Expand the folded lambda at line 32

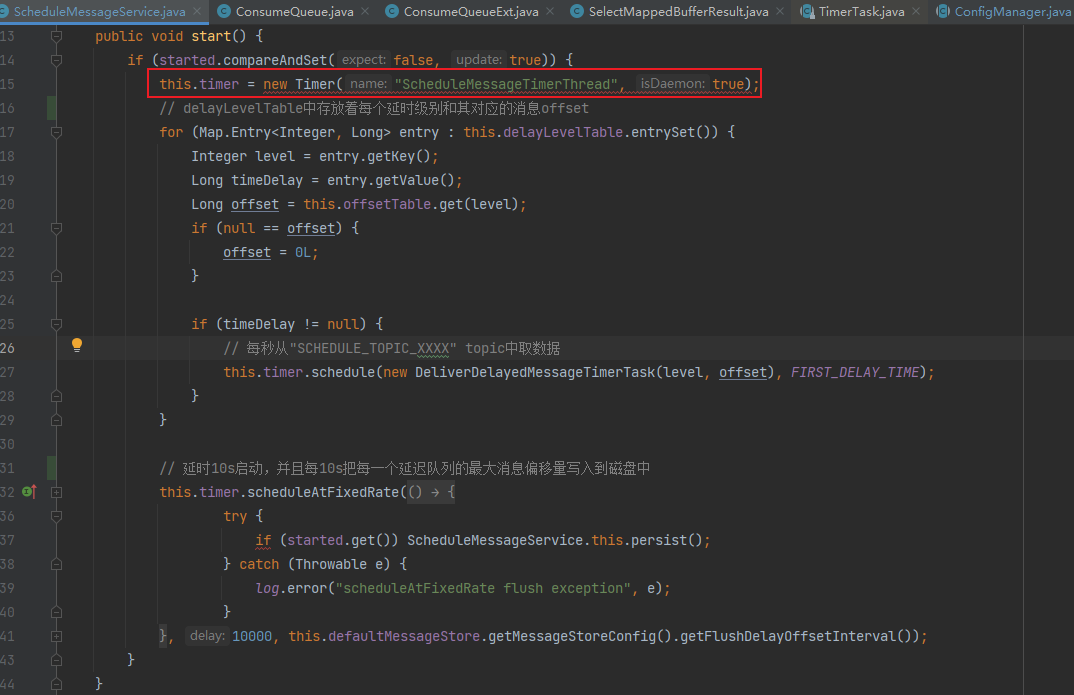(57, 492)
